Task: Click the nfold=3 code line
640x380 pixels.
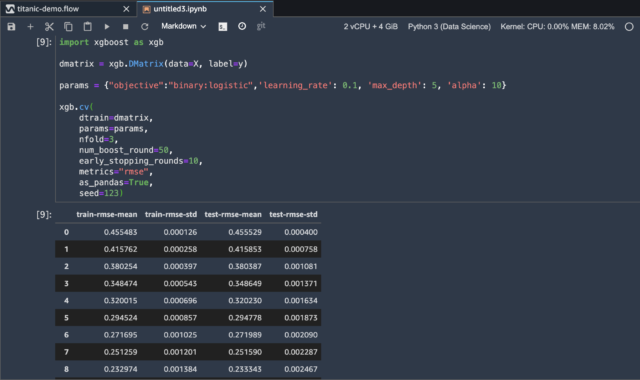Action: (98, 139)
